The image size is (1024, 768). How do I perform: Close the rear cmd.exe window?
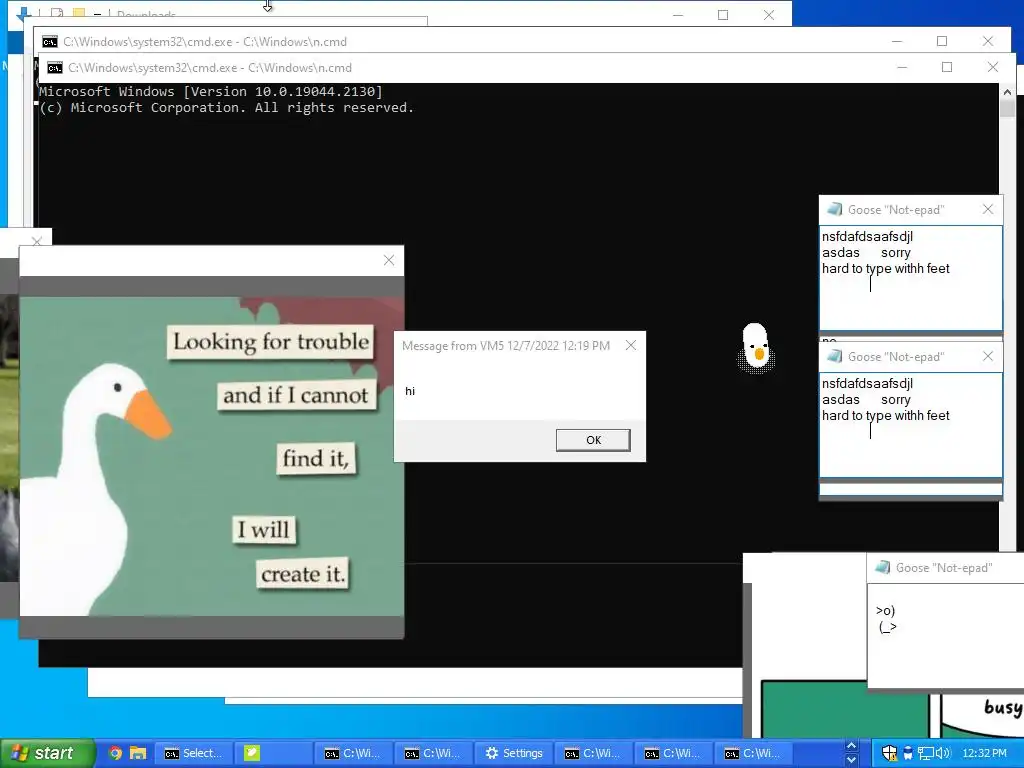987,41
